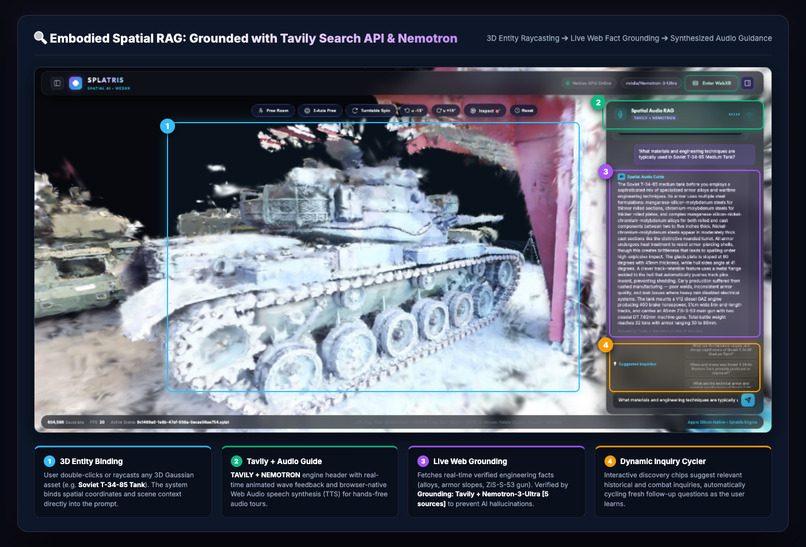Viewport: 806px width, 547px height.
Task: Click the lightbulb icon next to Suggested Inquiries
Action: [615, 364]
